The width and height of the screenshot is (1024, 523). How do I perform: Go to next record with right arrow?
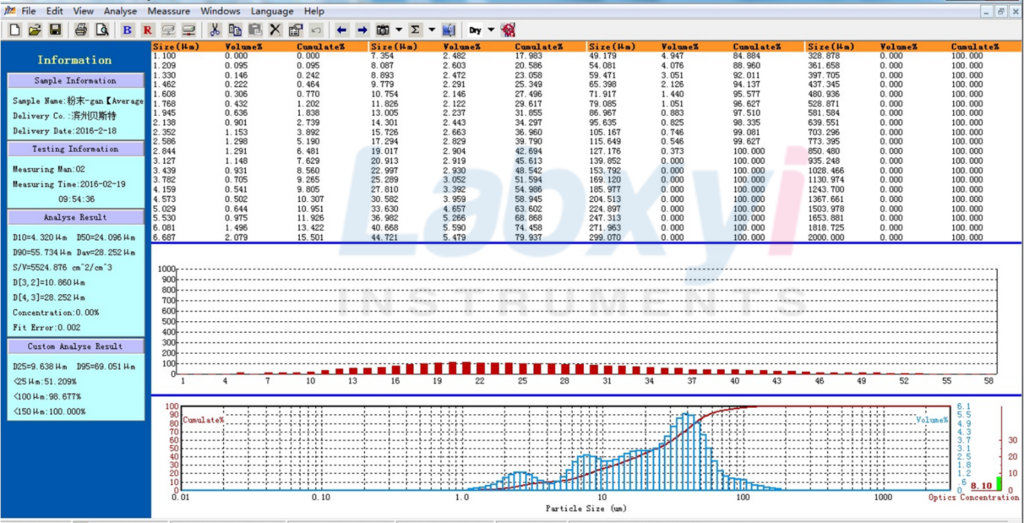[x=362, y=30]
